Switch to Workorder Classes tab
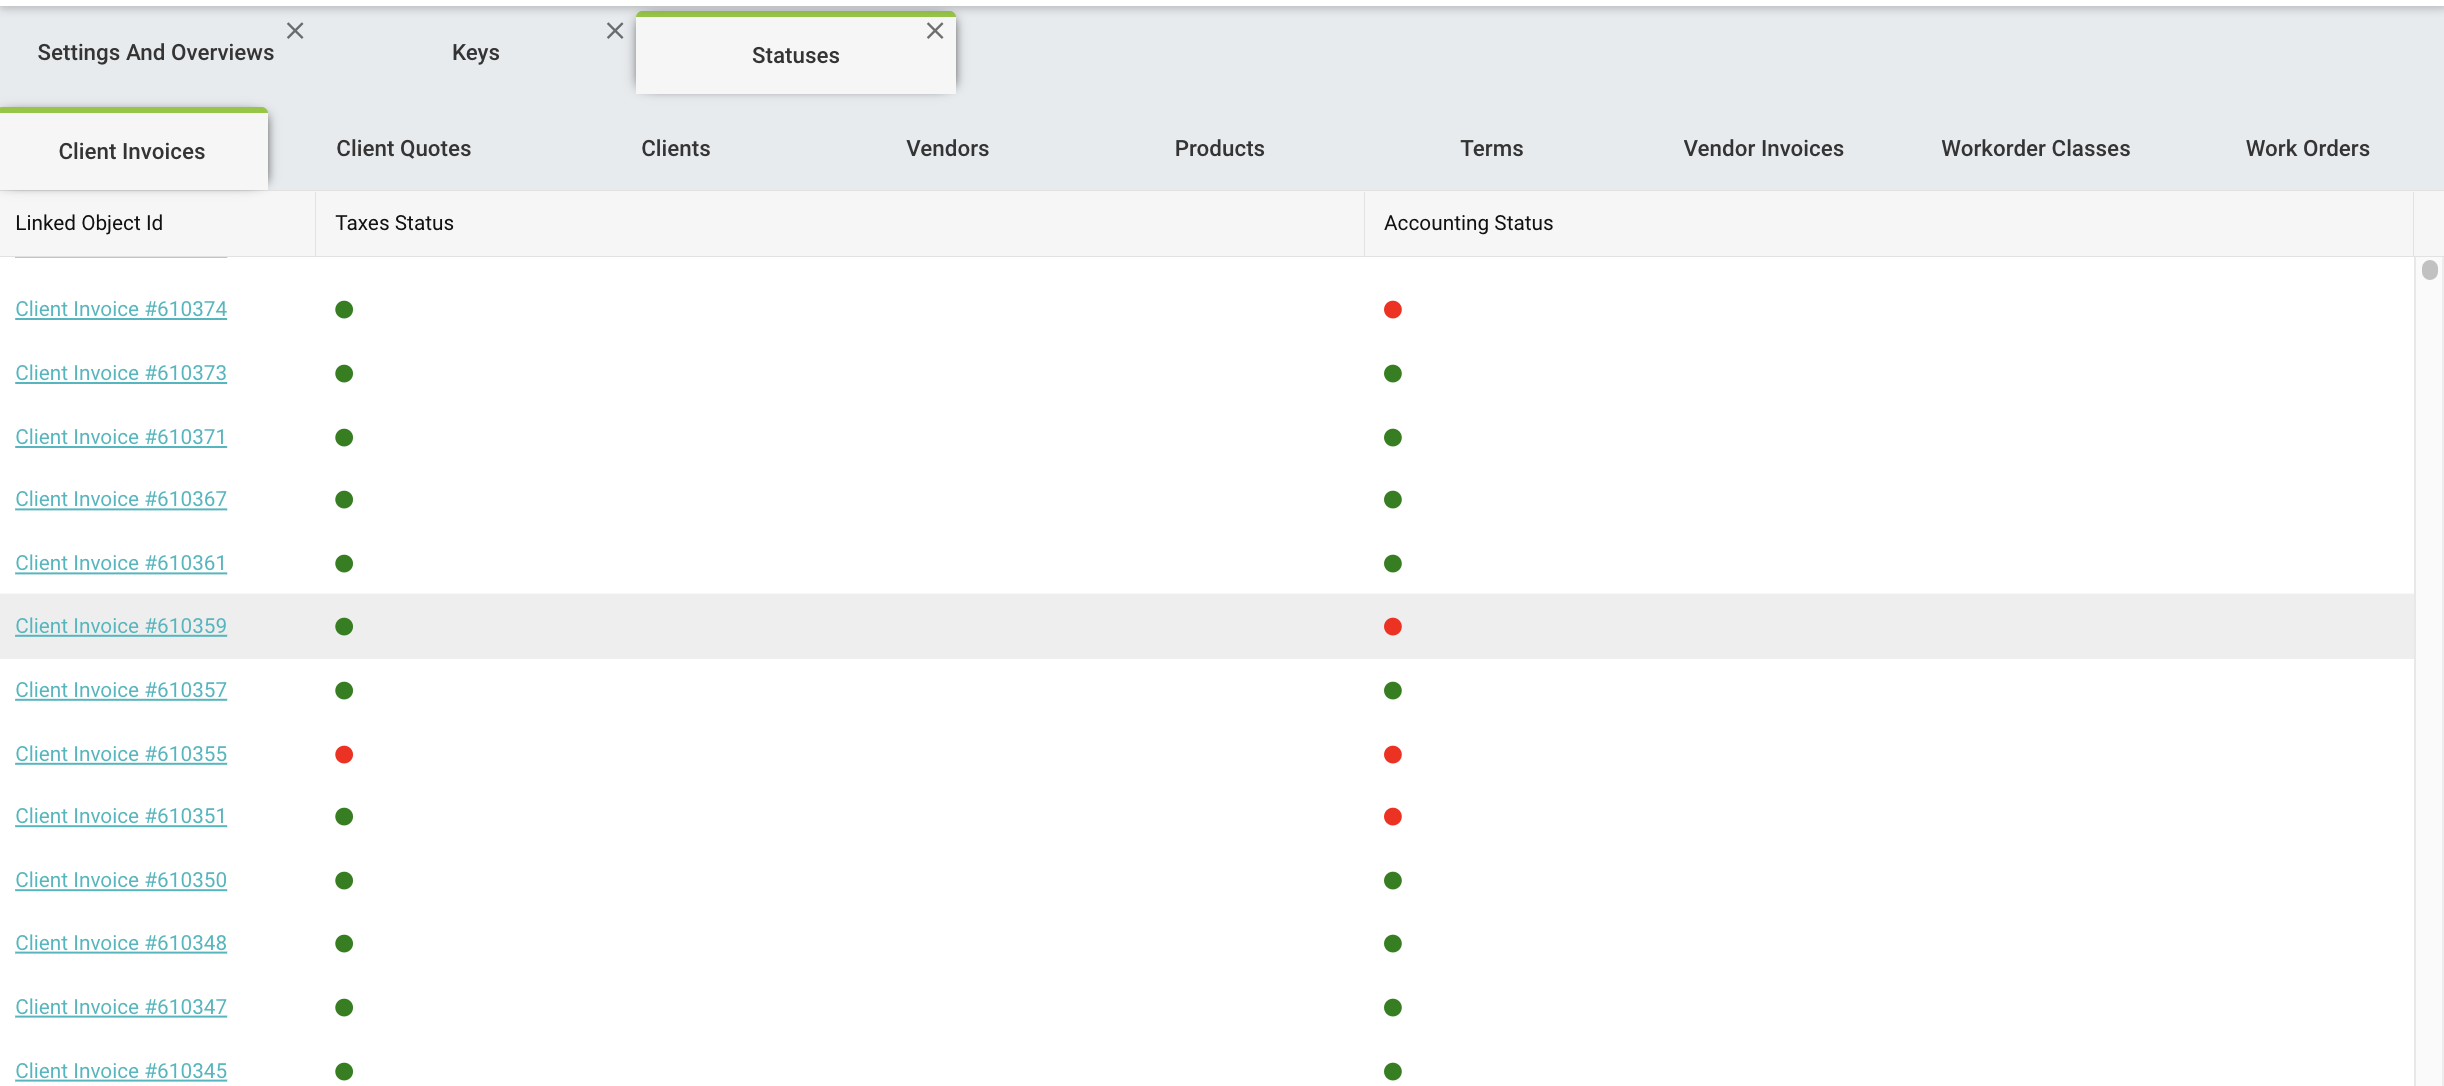The width and height of the screenshot is (2444, 1086). click(x=2035, y=149)
